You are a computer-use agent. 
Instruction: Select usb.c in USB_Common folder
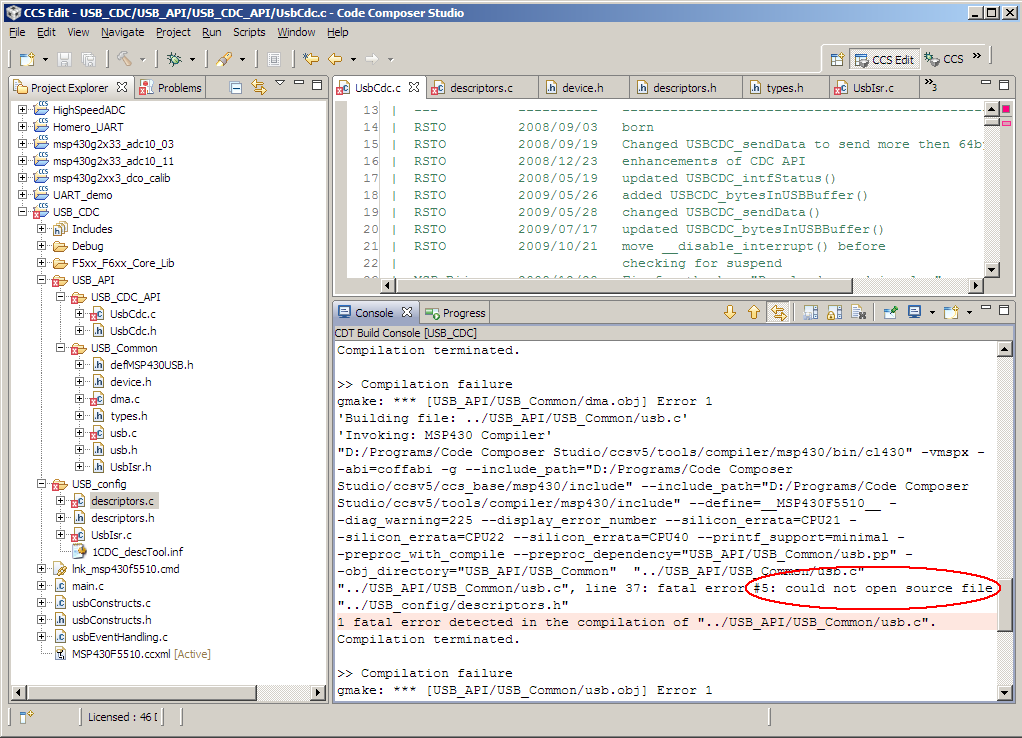(123, 433)
